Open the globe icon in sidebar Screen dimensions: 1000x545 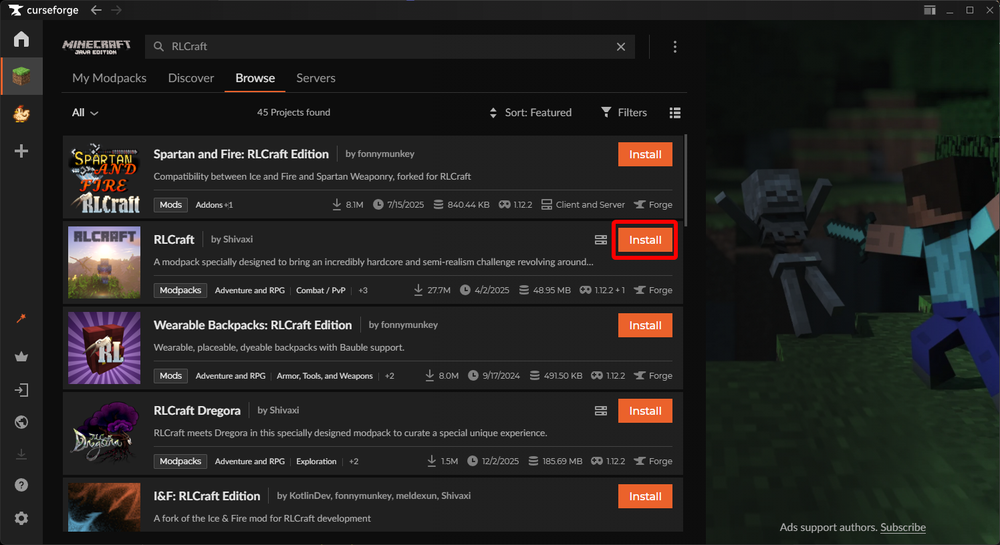click(21, 422)
